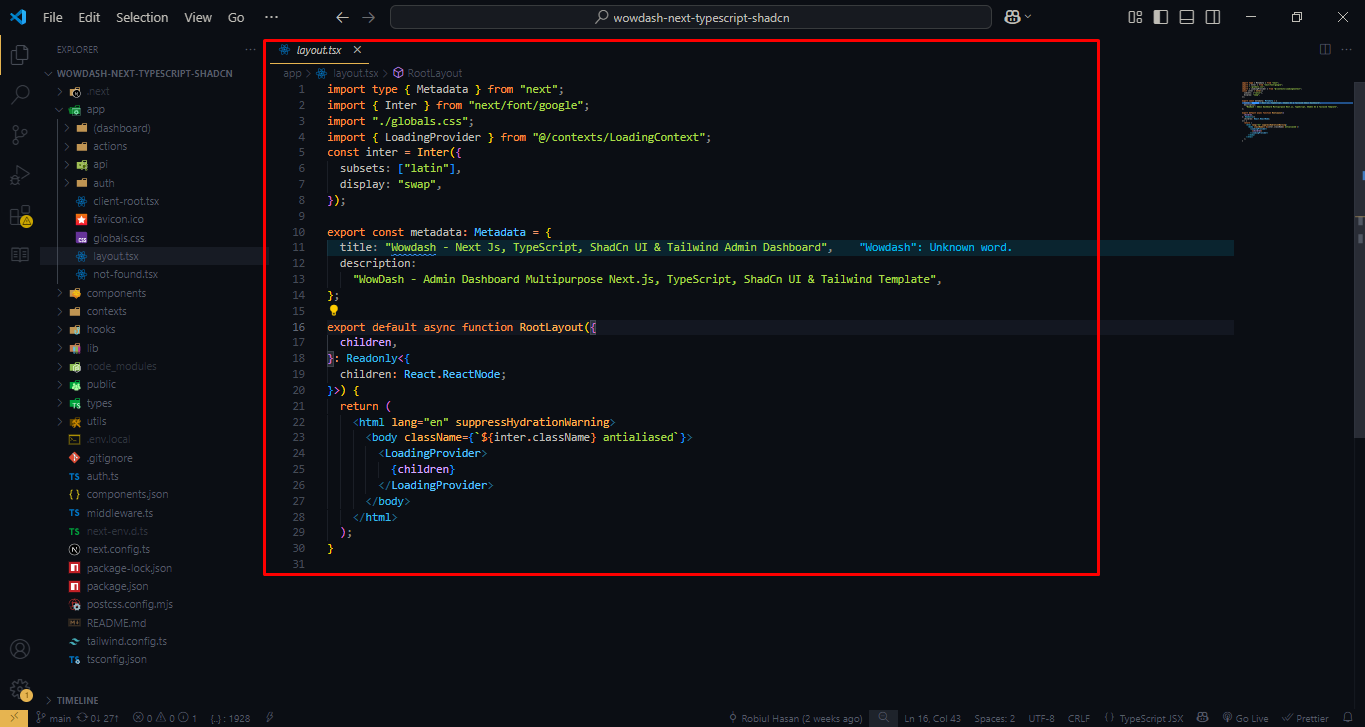Open the View menu

pos(197,16)
